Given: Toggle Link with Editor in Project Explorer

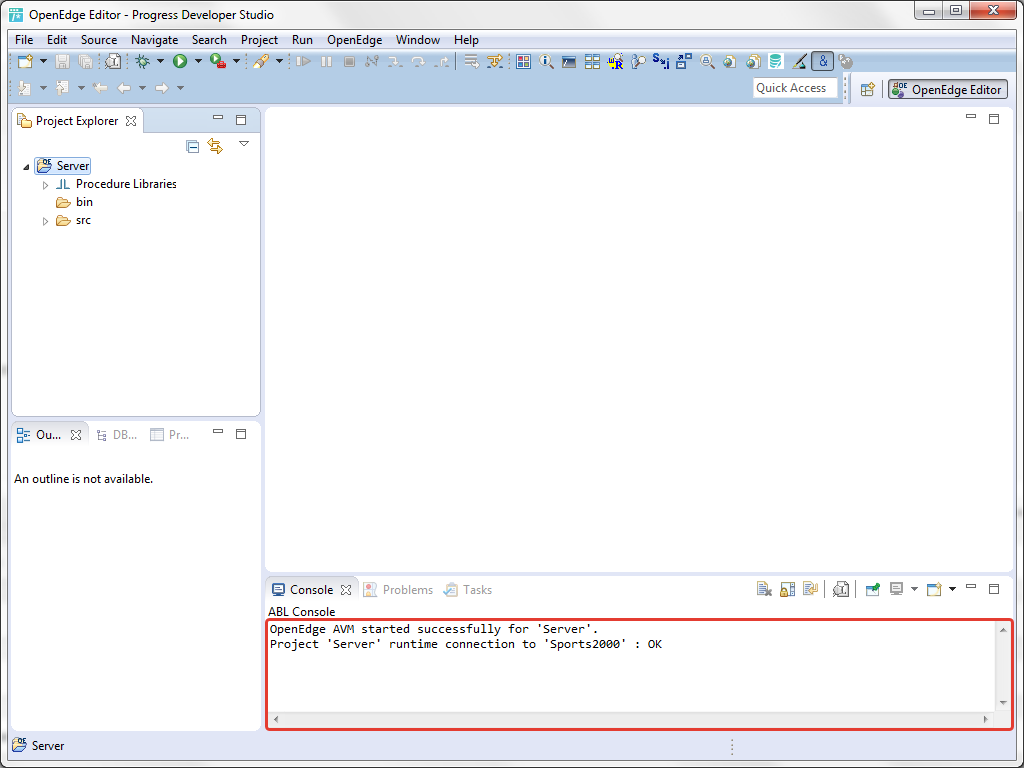Looking at the screenshot, I should tap(215, 146).
